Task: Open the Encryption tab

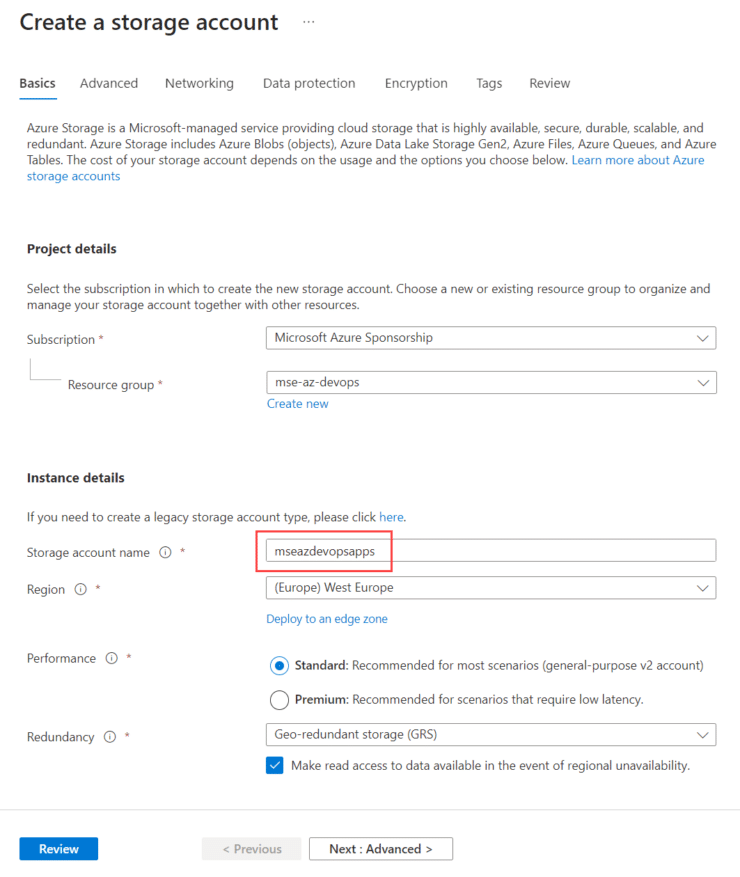Action: 416,83
